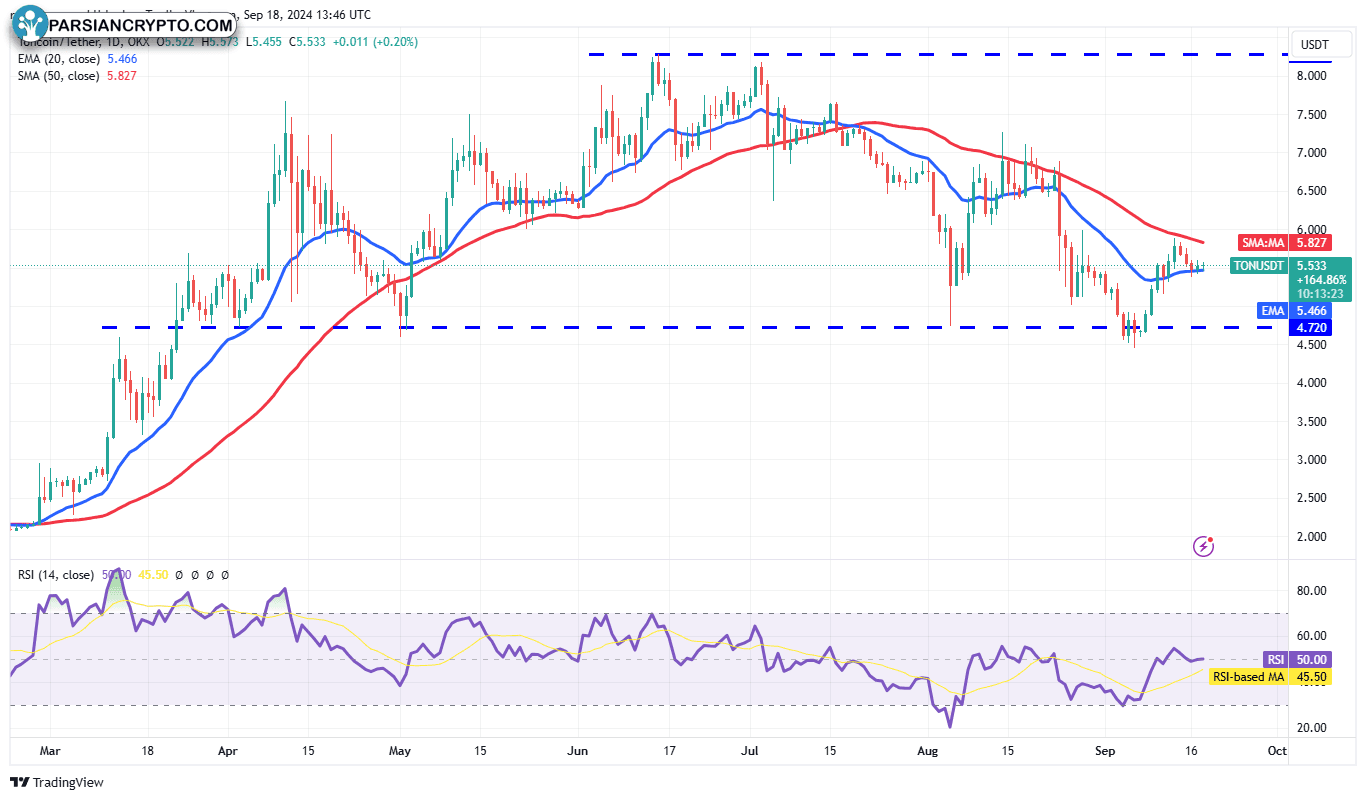Click the 7.000 price axis label
1366x800 pixels.
(x=1311, y=153)
